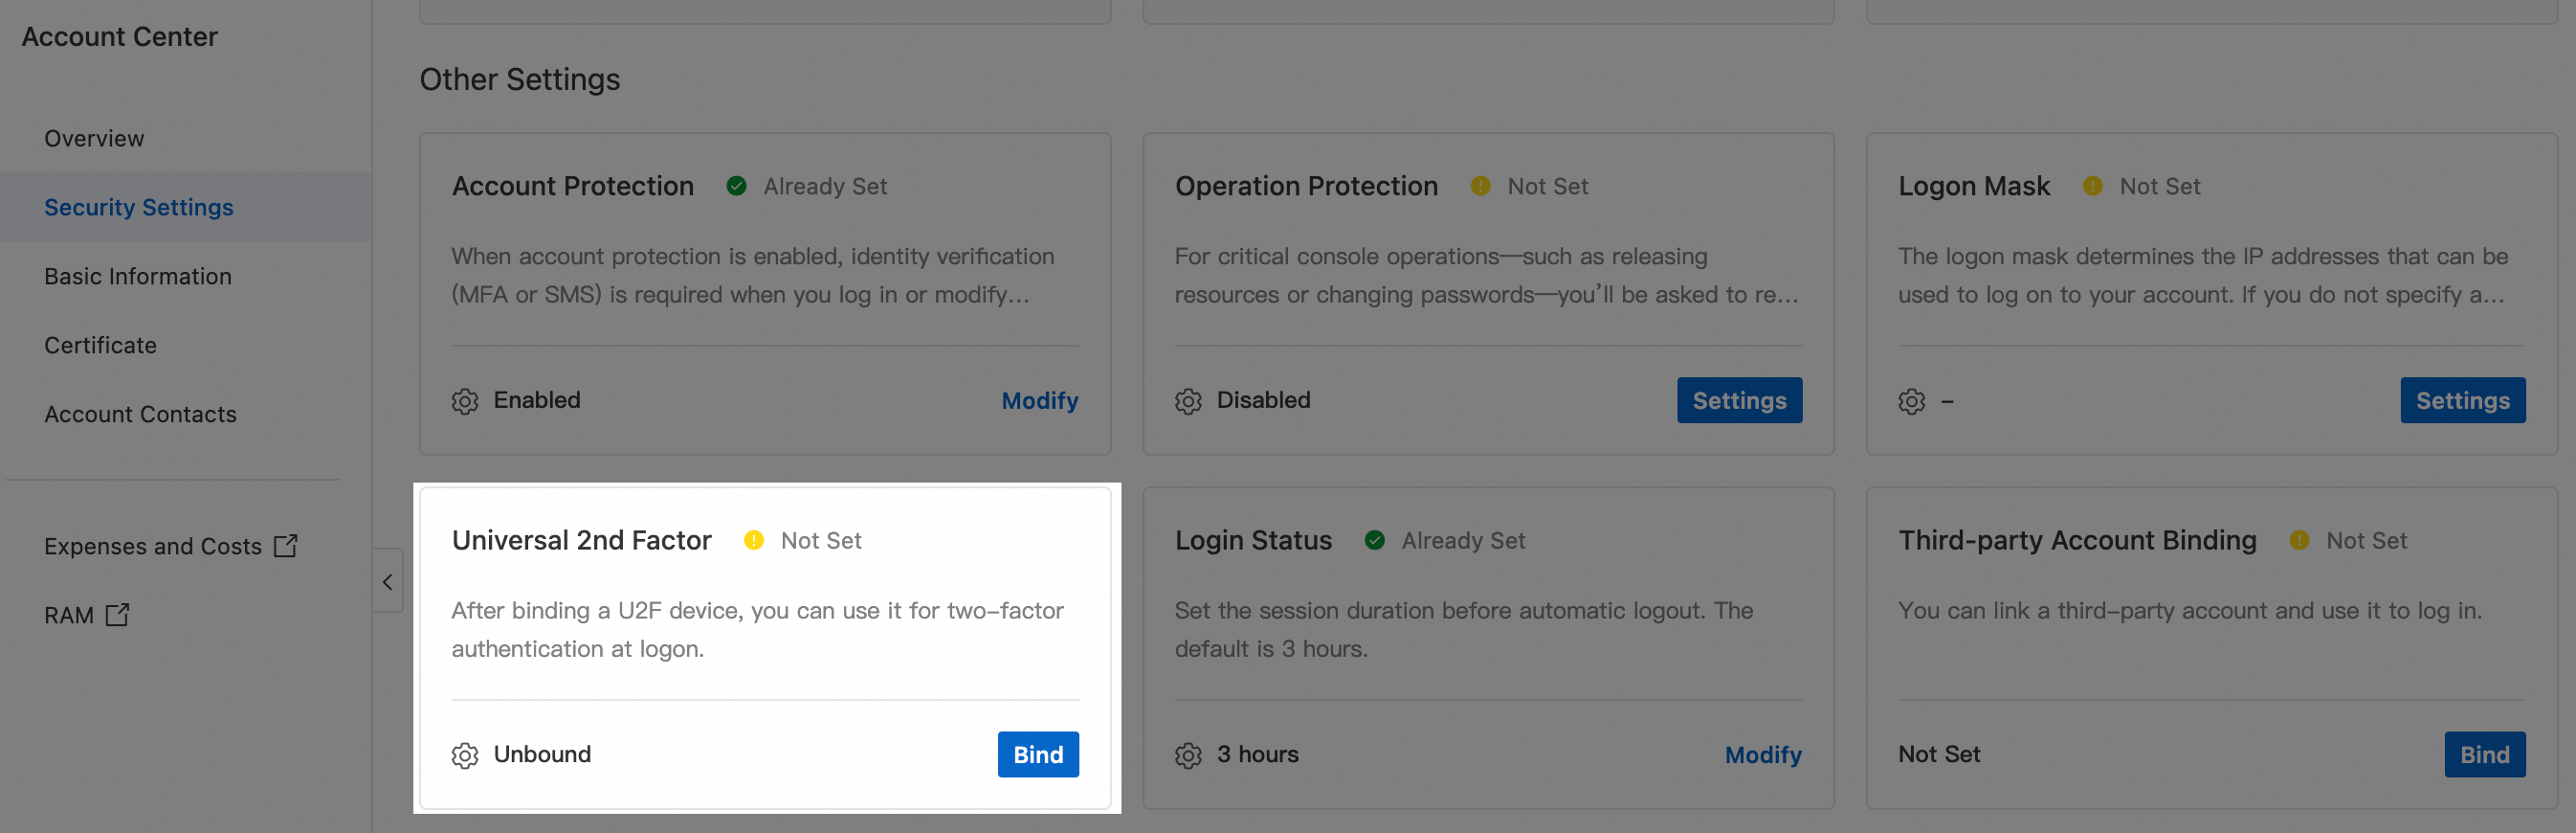Bind a third-party account
Image resolution: width=2576 pixels, height=833 pixels.
[2483, 755]
